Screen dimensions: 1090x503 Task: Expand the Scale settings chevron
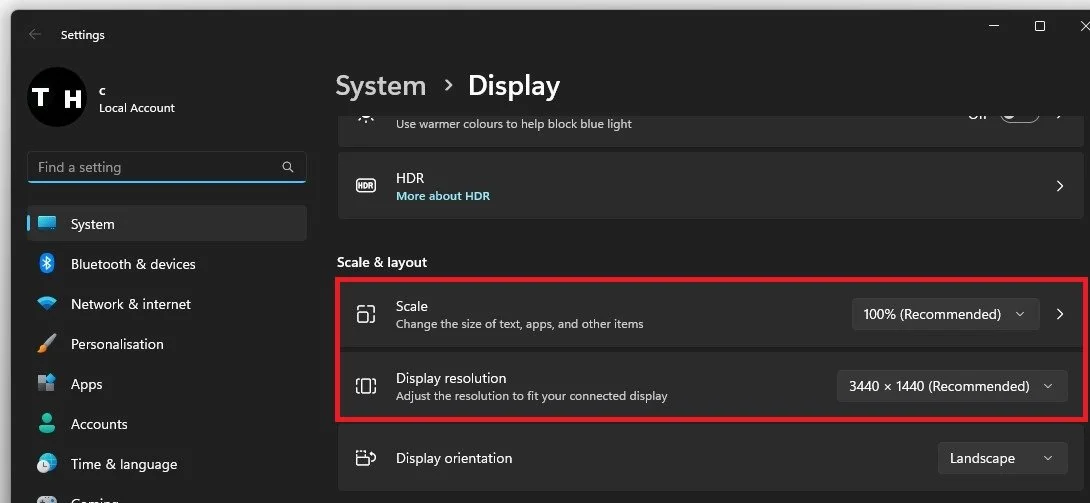(x=1060, y=314)
